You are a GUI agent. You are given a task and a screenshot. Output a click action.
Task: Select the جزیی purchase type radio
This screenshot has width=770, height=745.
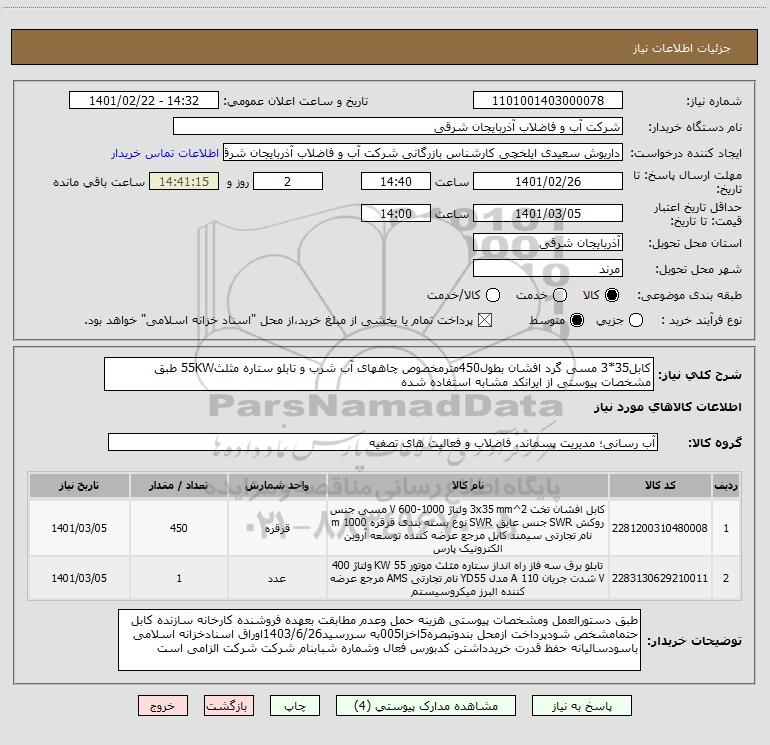[635, 321]
